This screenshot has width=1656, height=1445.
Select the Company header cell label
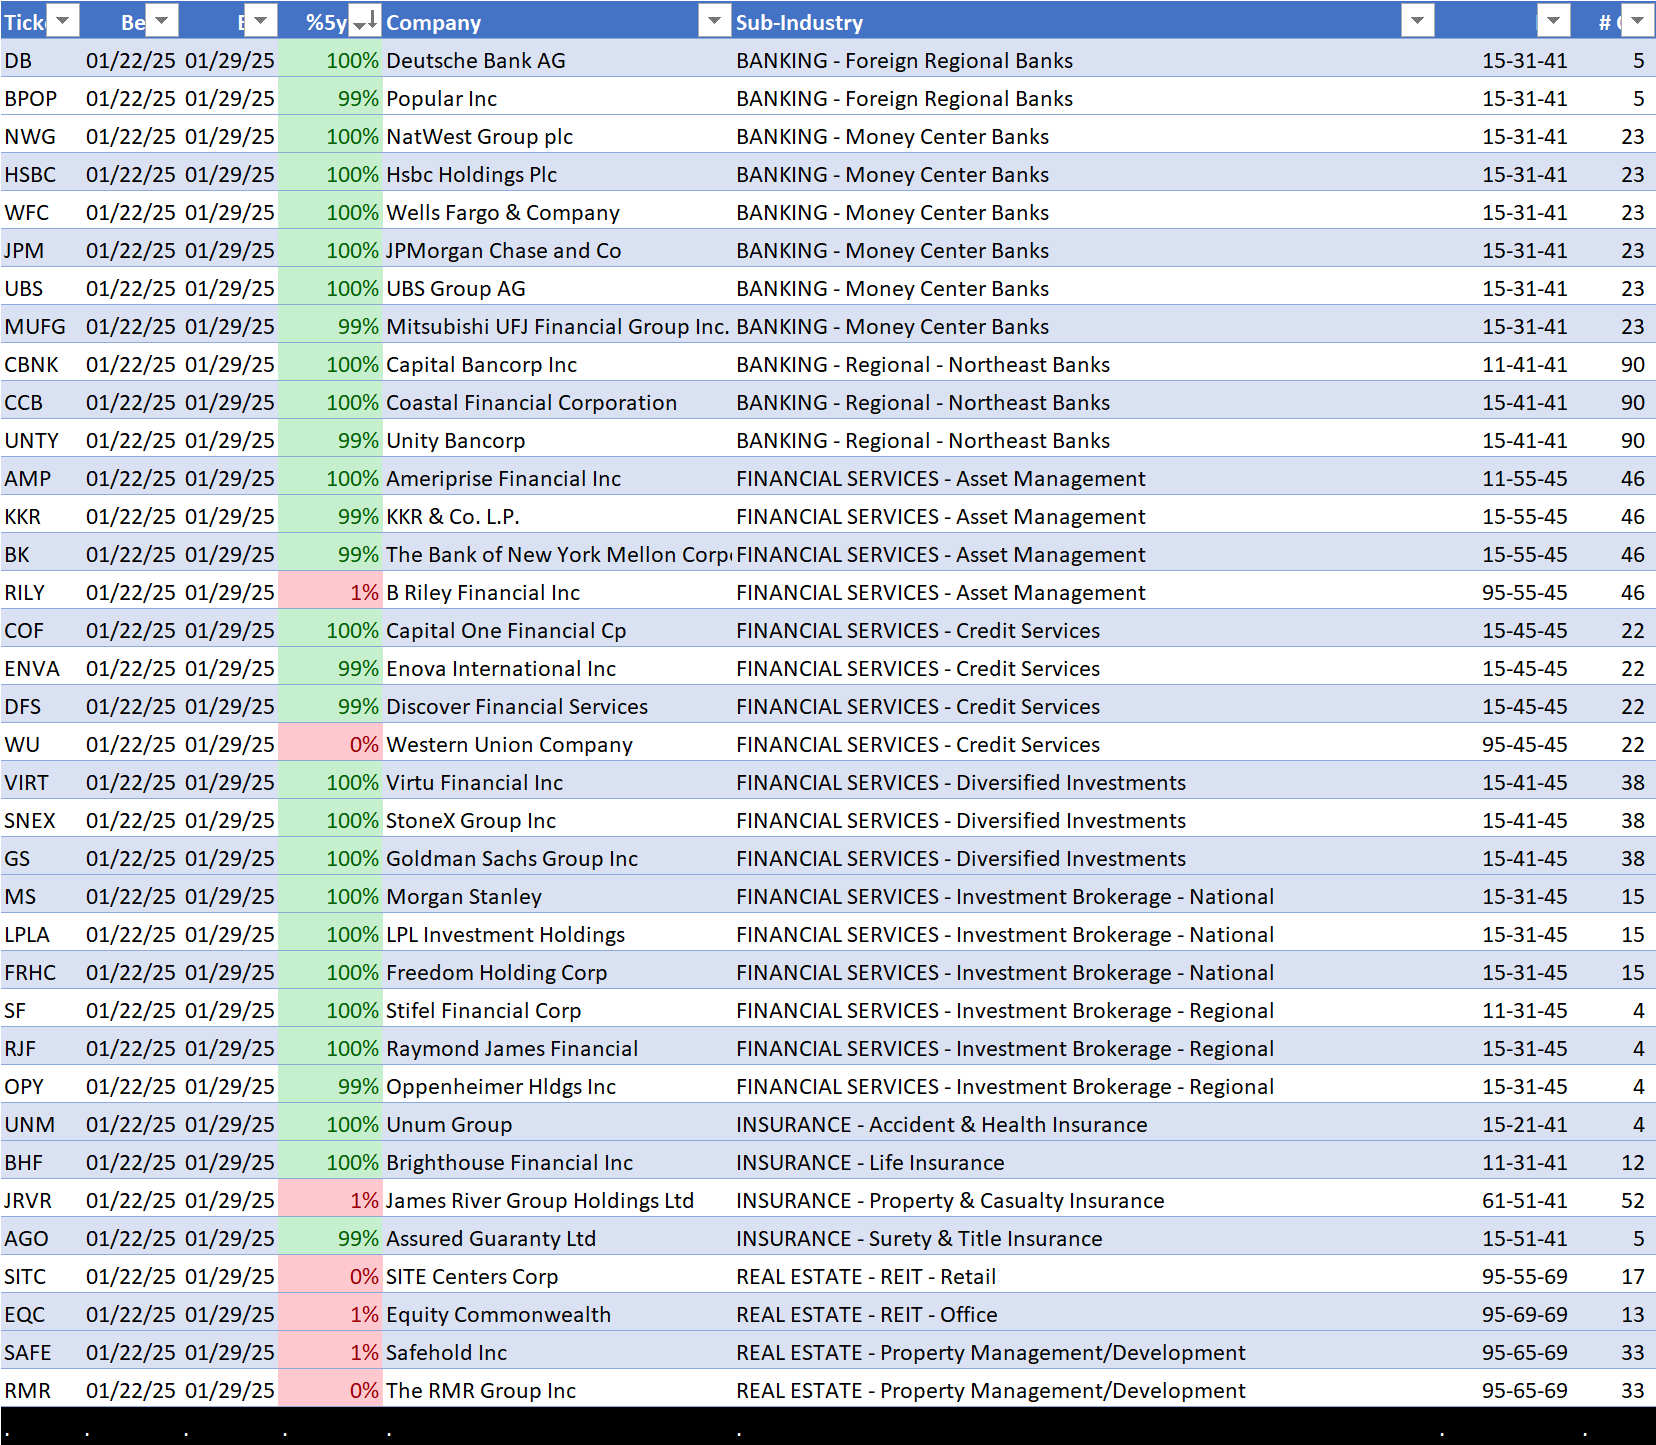click(433, 22)
